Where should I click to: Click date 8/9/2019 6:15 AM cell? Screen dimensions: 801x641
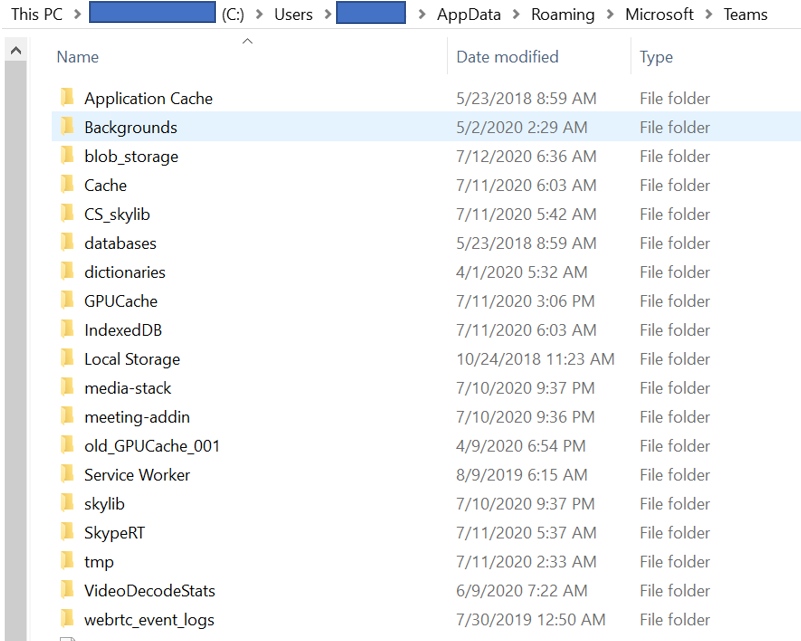pos(522,475)
